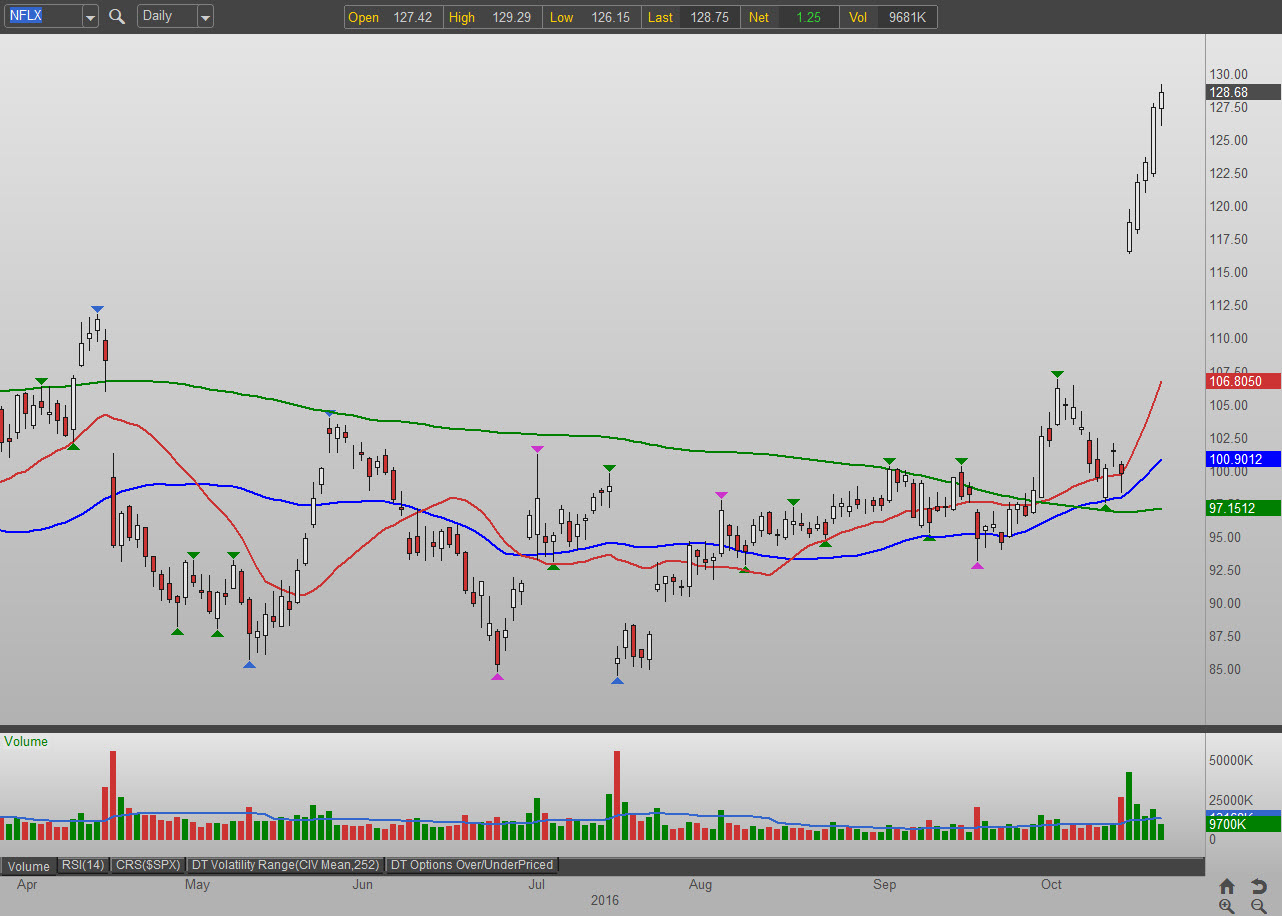Screen dimensions: 1282x916
Task: Open DT Options Over/UnderPriced tab
Action: coord(471,865)
